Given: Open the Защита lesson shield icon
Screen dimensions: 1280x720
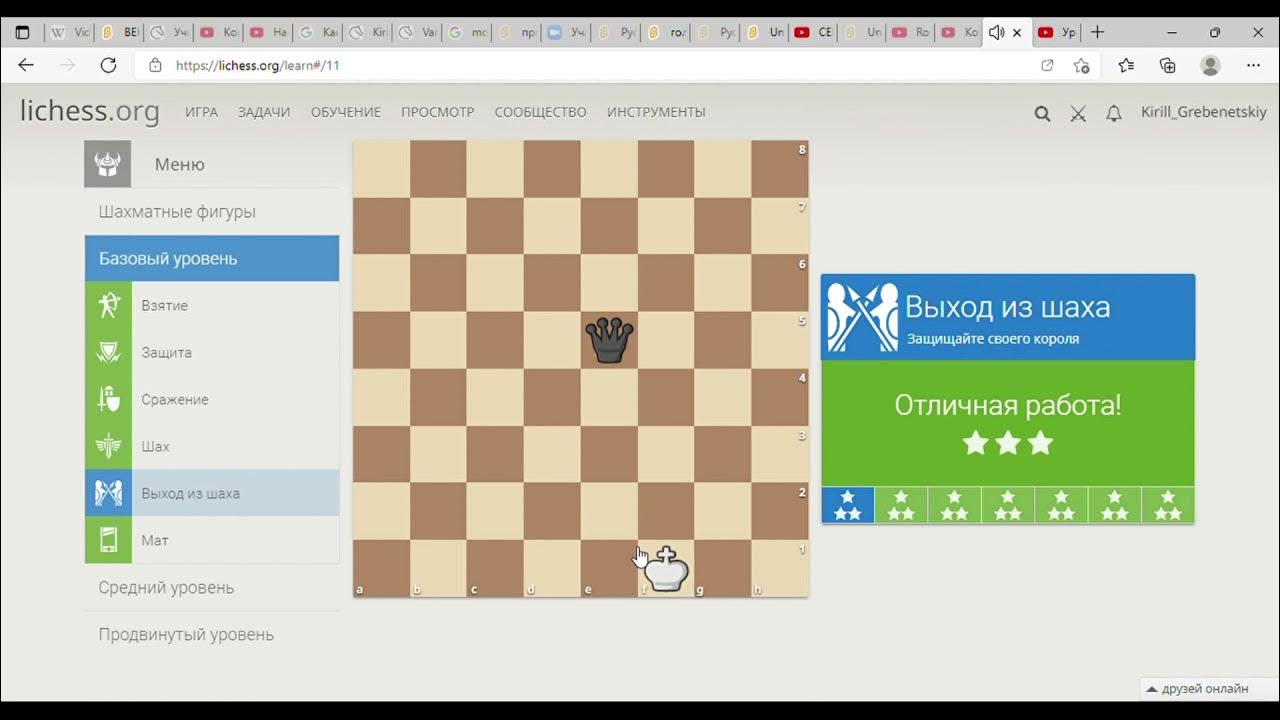Looking at the screenshot, I should [108, 352].
